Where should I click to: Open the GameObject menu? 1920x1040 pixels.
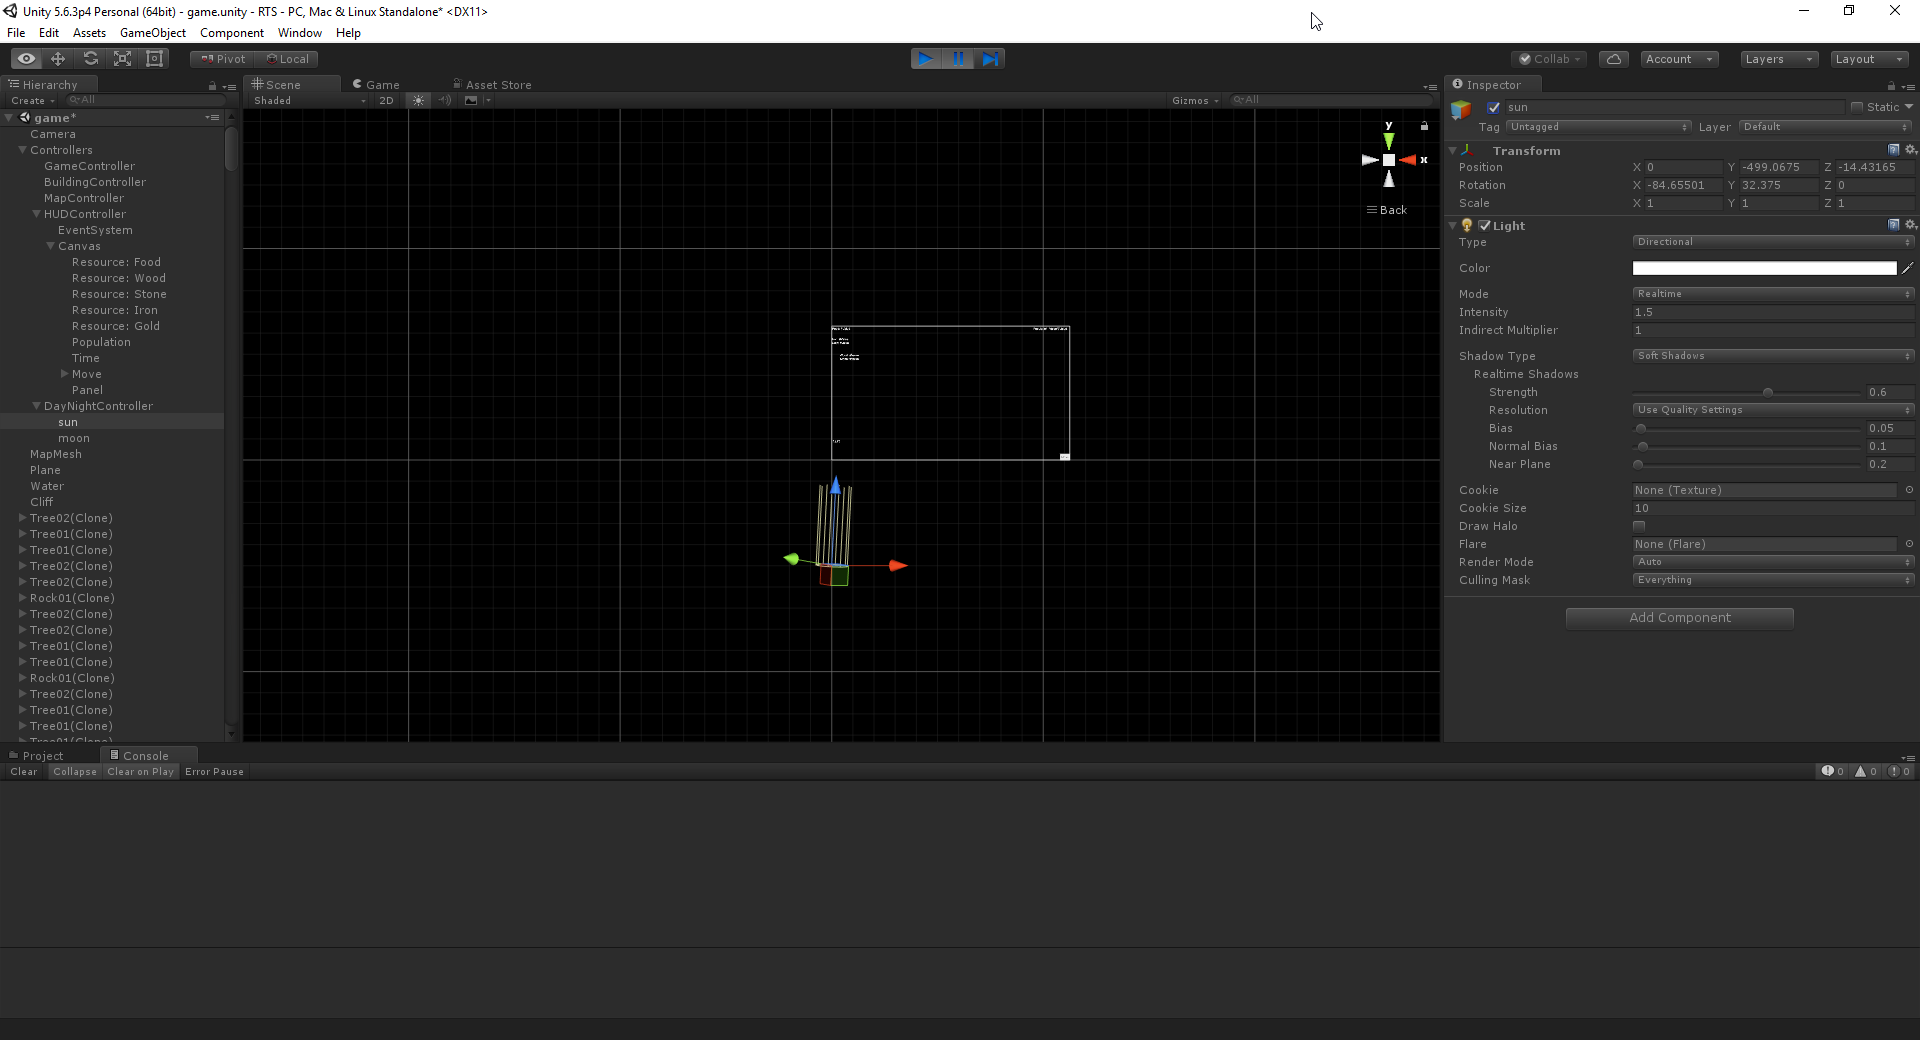coord(153,33)
